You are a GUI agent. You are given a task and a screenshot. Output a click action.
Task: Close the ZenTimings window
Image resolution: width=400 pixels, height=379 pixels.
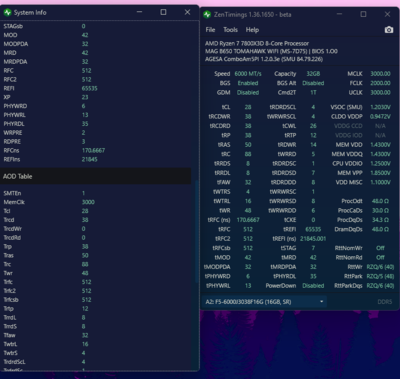[x=387, y=14]
